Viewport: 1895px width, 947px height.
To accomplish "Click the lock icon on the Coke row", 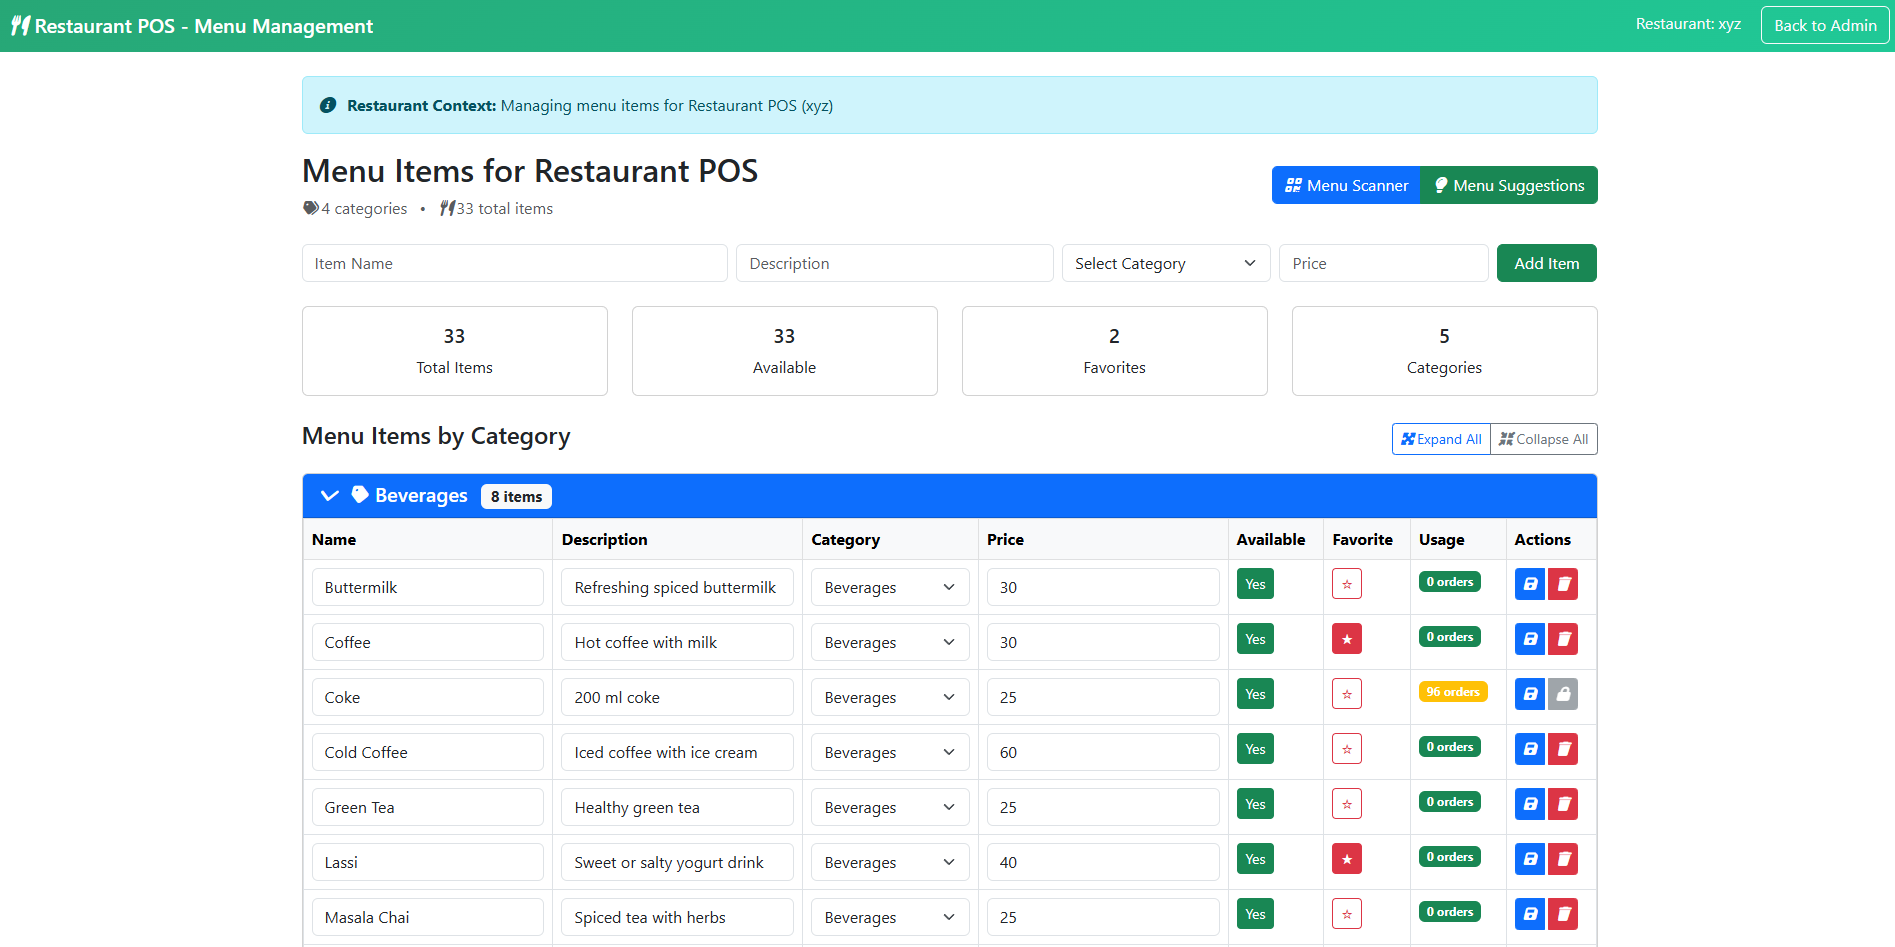I will [1563, 693].
